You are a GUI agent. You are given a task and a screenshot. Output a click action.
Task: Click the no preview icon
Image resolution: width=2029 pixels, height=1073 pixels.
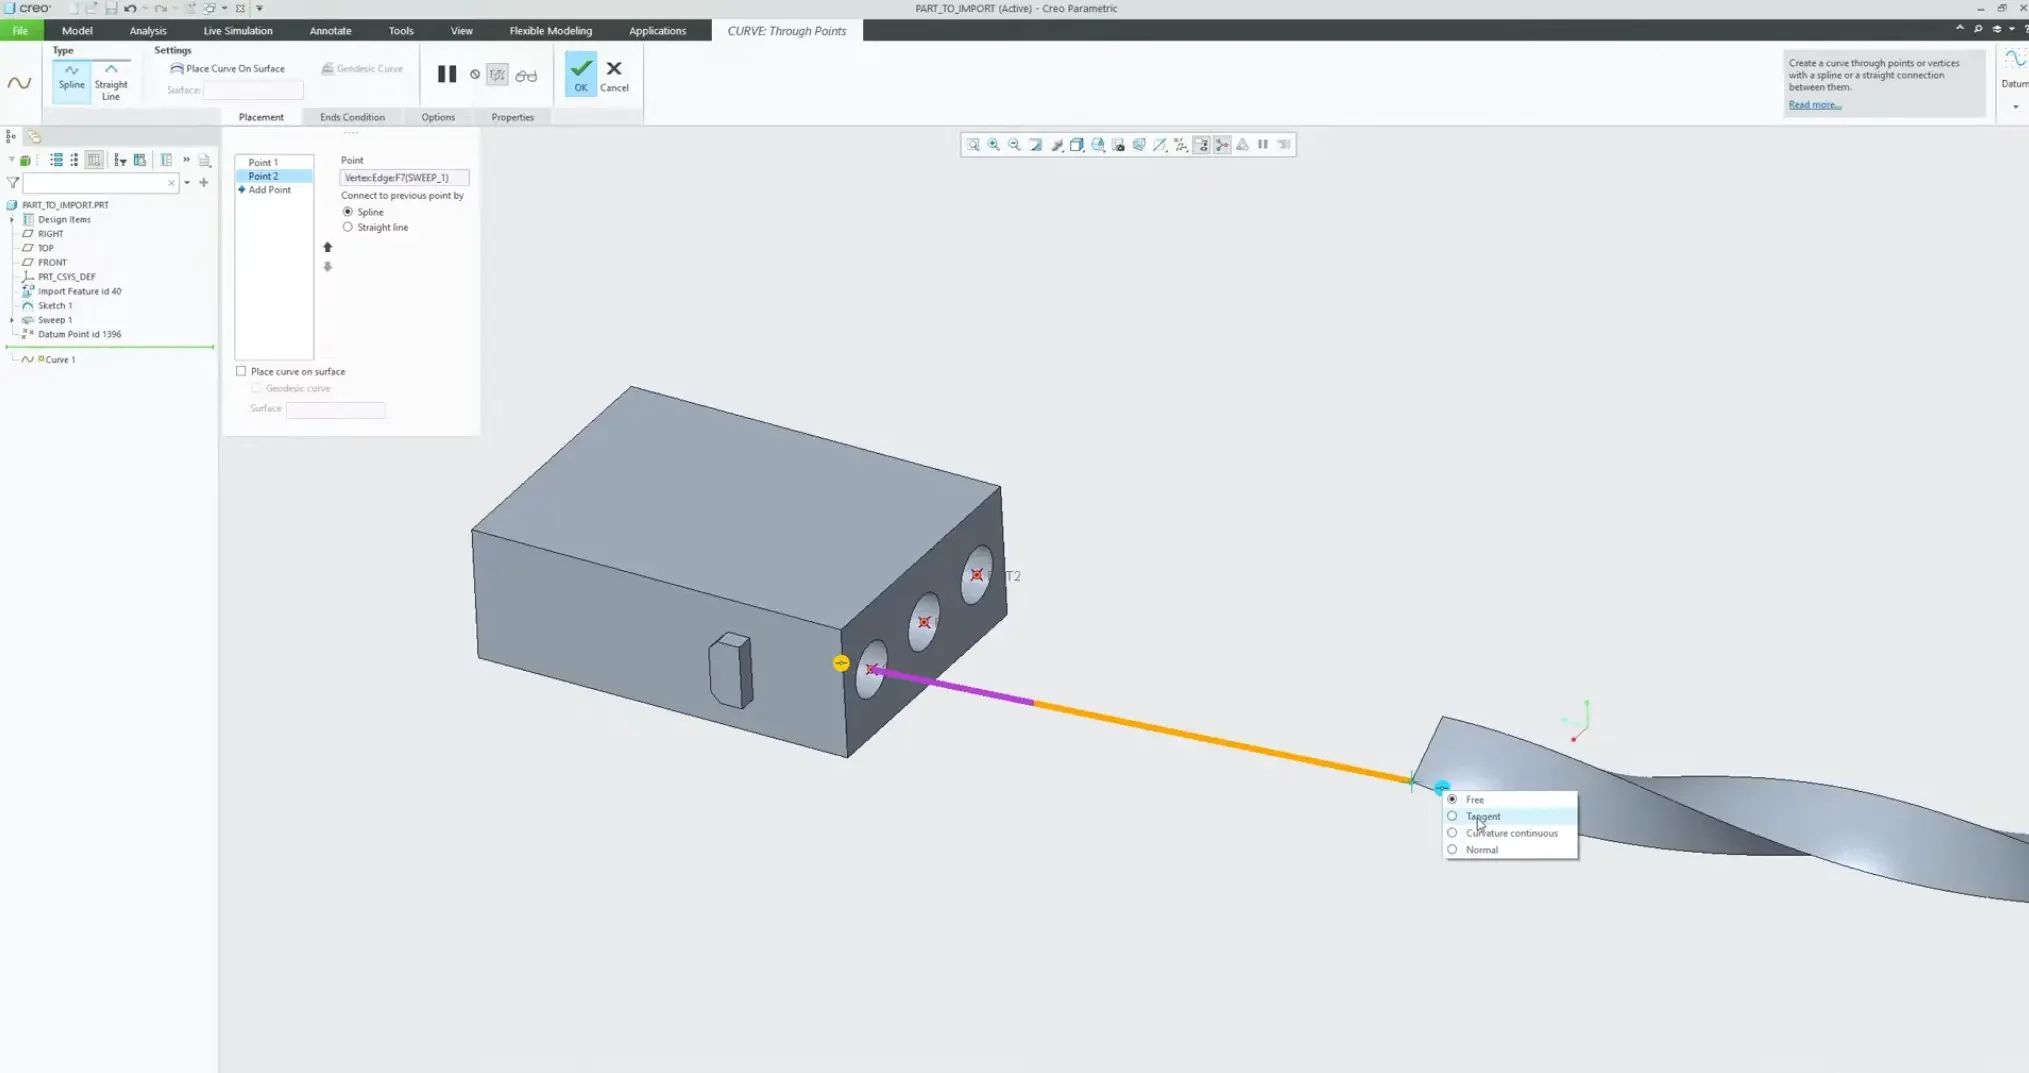pyautogui.click(x=475, y=74)
